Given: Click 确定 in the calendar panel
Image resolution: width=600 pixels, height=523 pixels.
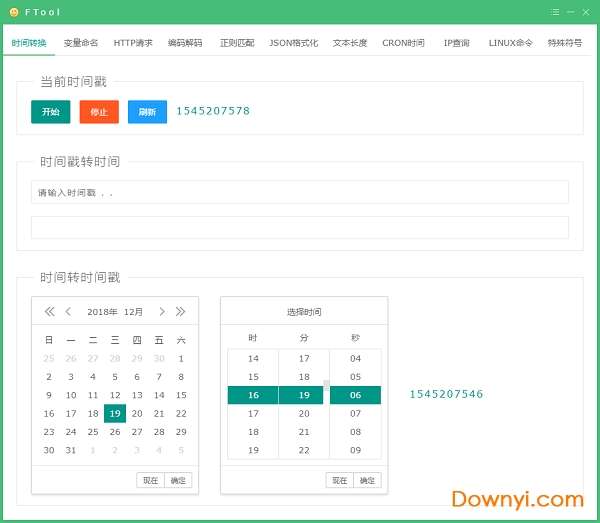Looking at the screenshot, I should coord(178,480).
